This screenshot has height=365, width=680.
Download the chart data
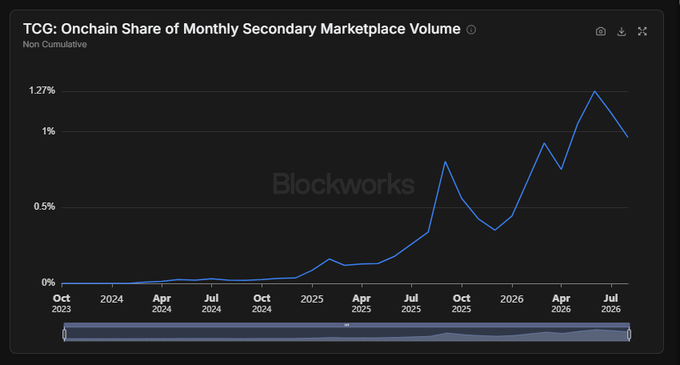coord(621,31)
